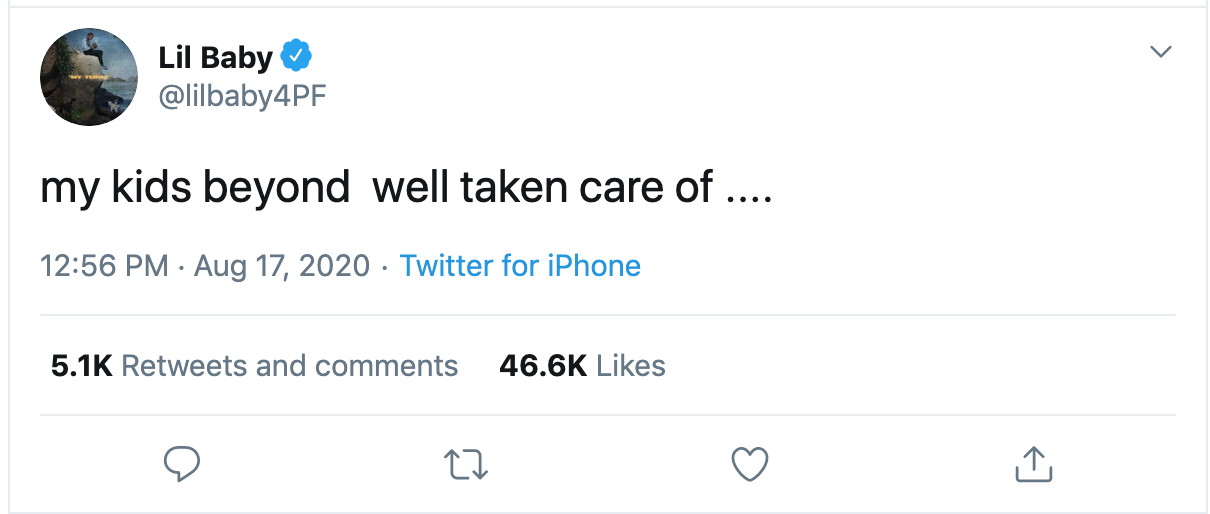Click the Aug 17, 2020 date

tap(282, 266)
